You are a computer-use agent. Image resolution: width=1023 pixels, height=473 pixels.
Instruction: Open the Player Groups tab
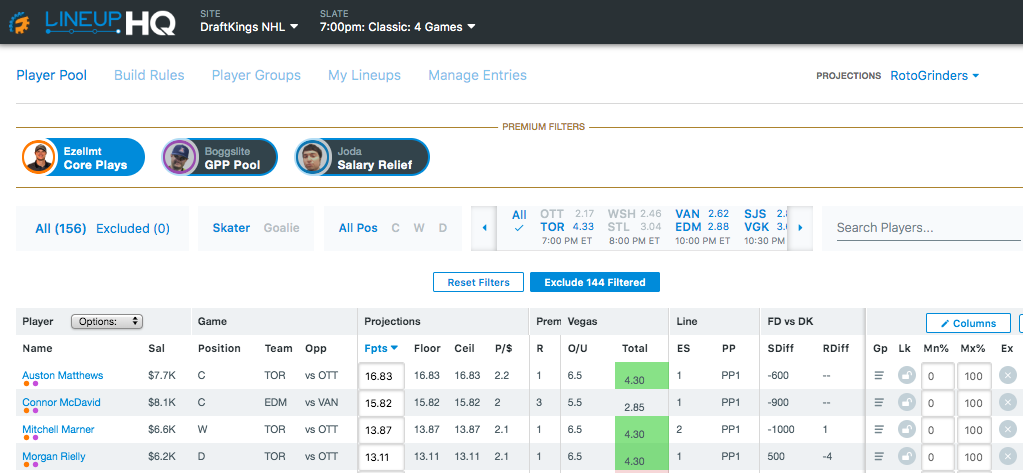[256, 76]
